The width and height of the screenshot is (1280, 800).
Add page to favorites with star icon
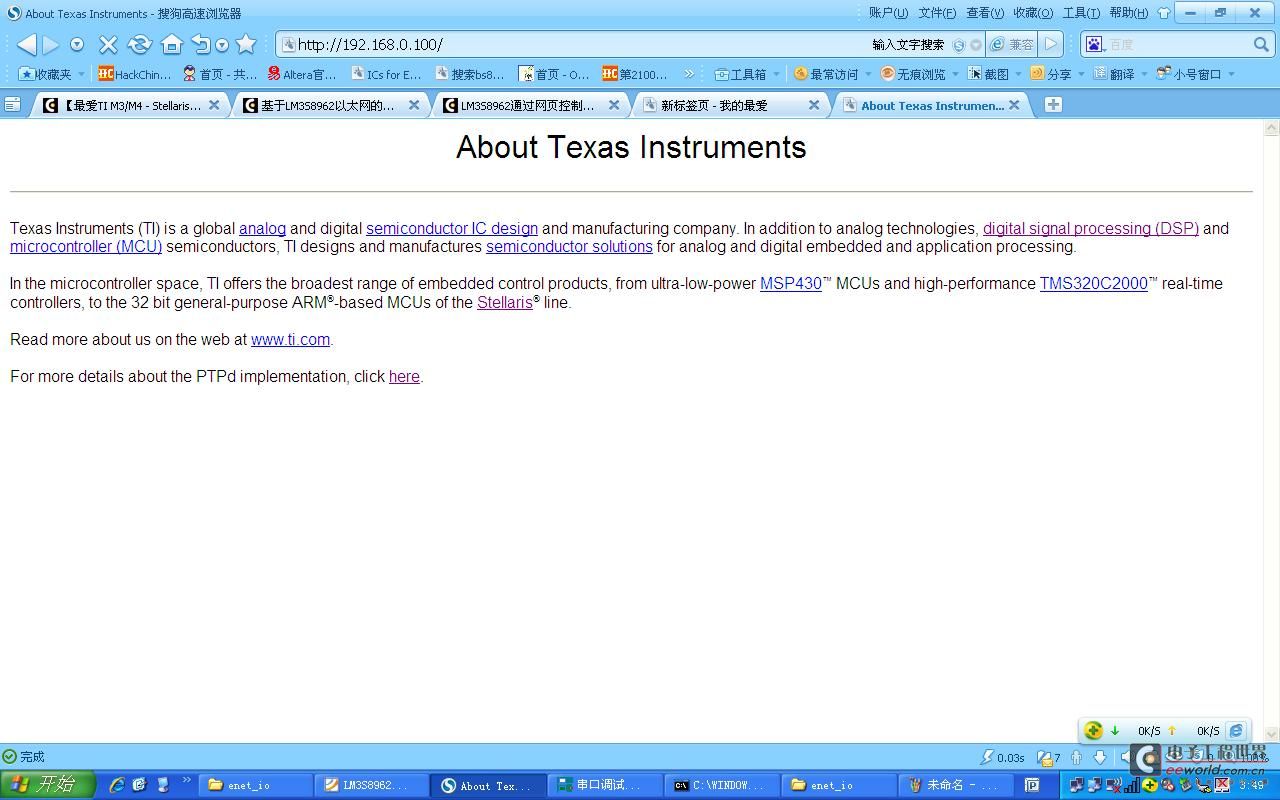(x=246, y=44)
